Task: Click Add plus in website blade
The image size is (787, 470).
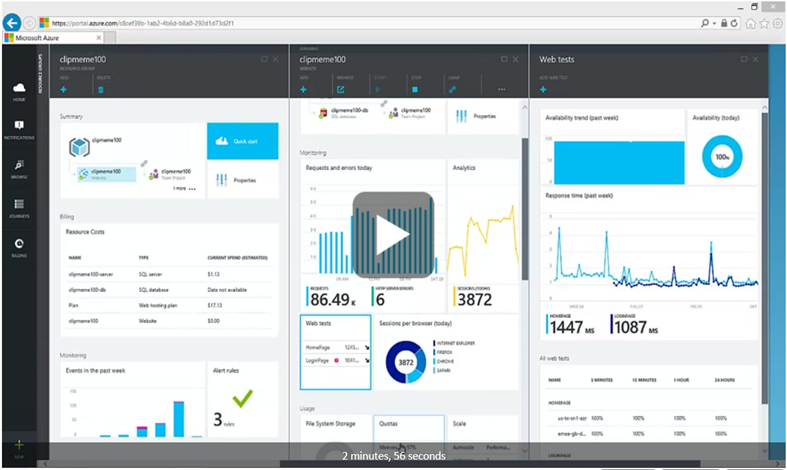Action: point(303,89)
